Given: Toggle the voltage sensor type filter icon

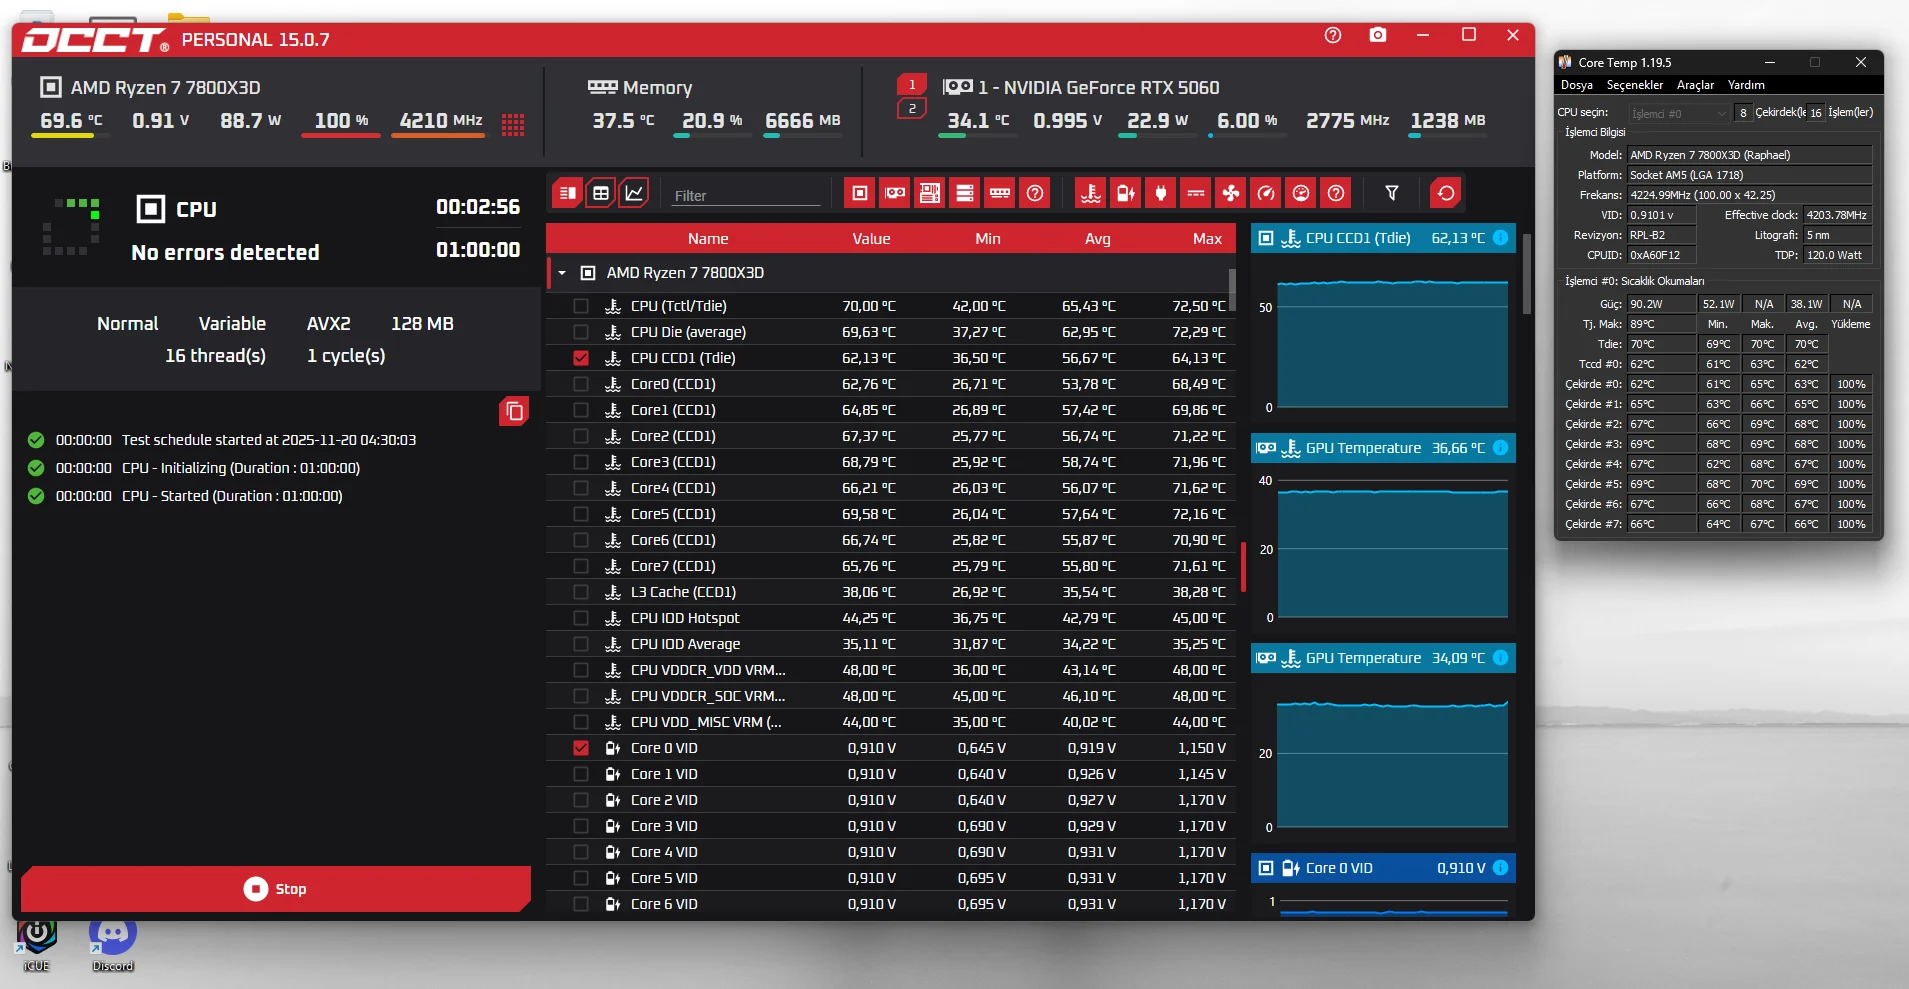Looking at the screenshot, I should click(x=1126, y=193).
